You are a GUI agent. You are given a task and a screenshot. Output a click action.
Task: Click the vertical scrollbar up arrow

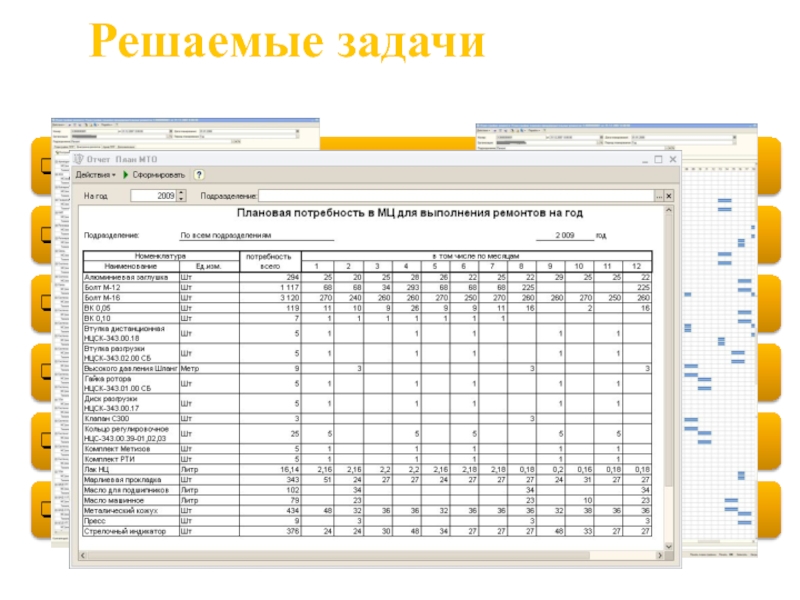[x=669, y=210]
